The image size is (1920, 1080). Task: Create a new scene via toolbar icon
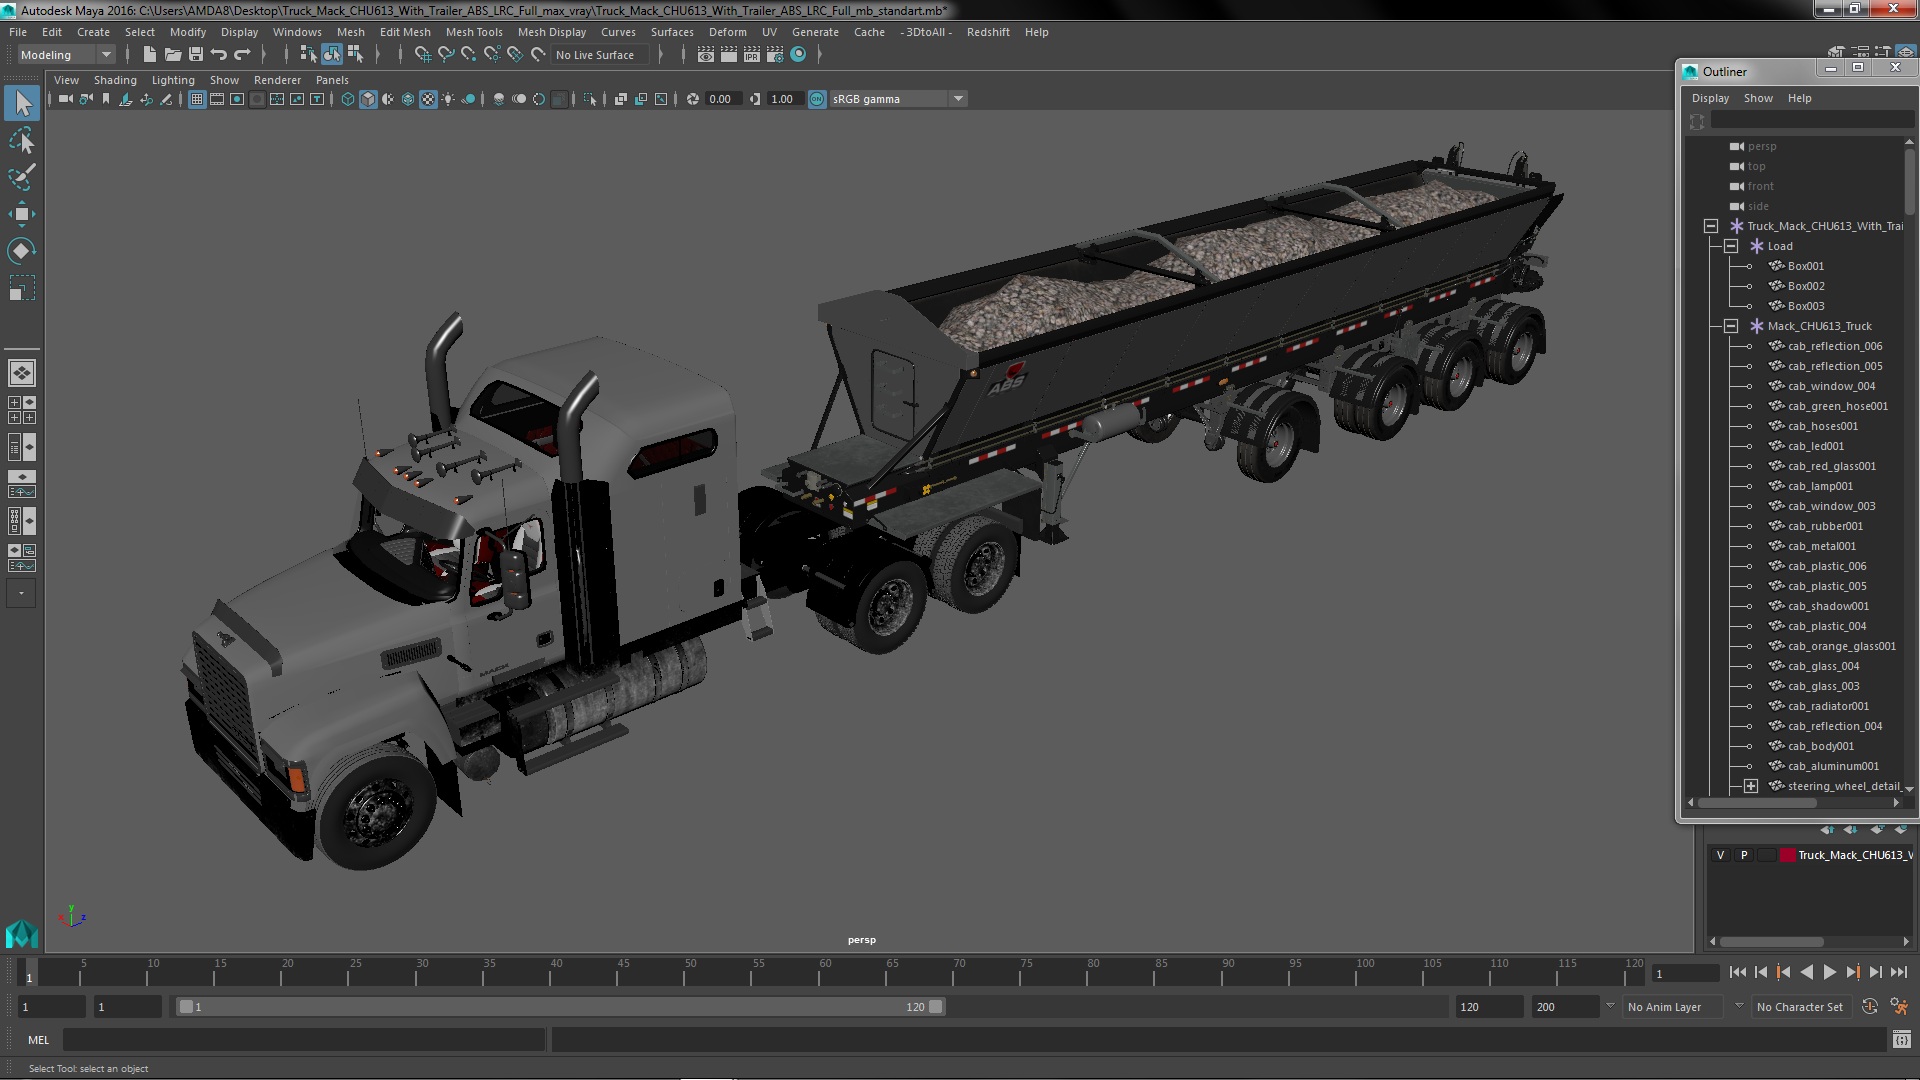[149, 55]
